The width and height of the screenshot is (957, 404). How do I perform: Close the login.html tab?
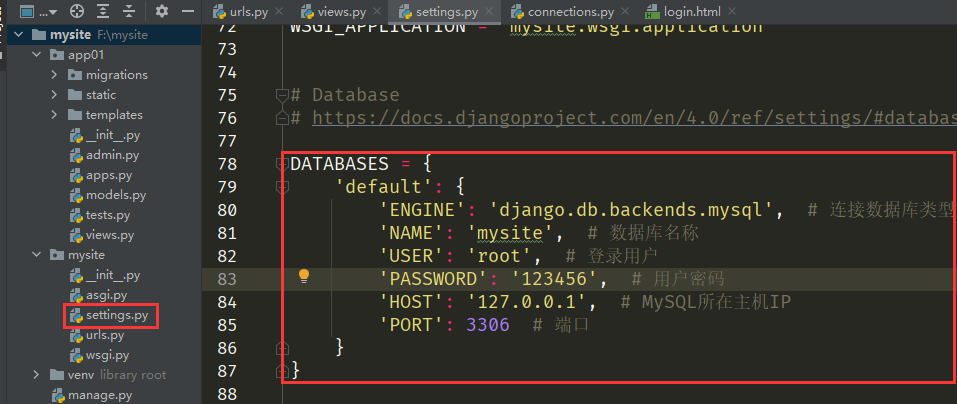(x=733, y=12)
